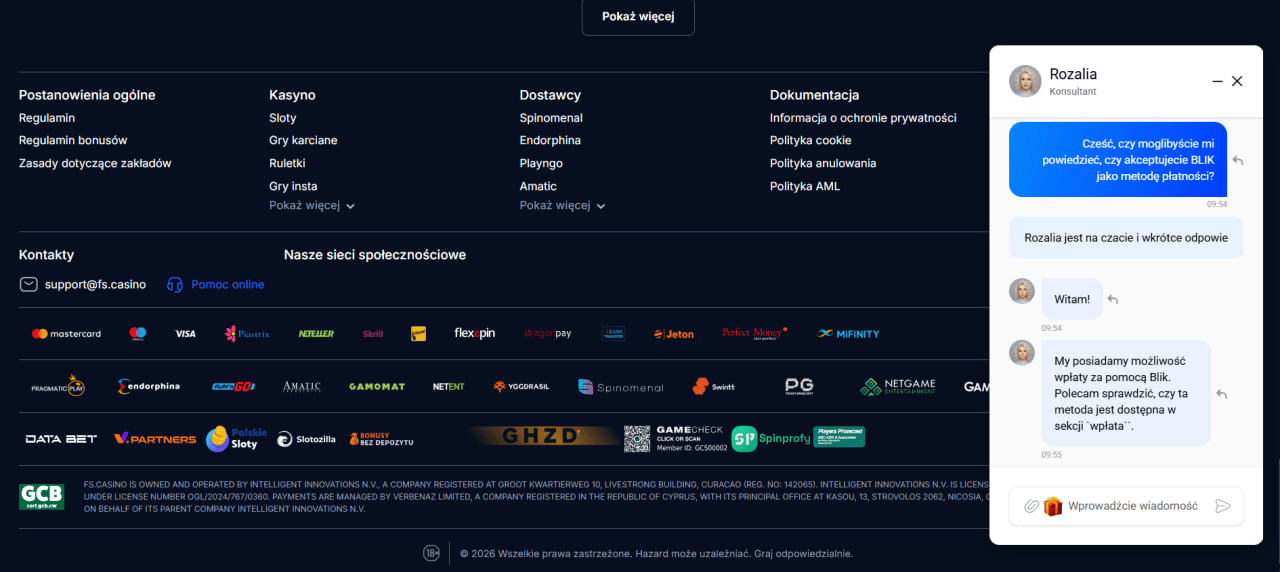
Task: Click the Mastercard payment logo
Action: click(x=66, y=334)
